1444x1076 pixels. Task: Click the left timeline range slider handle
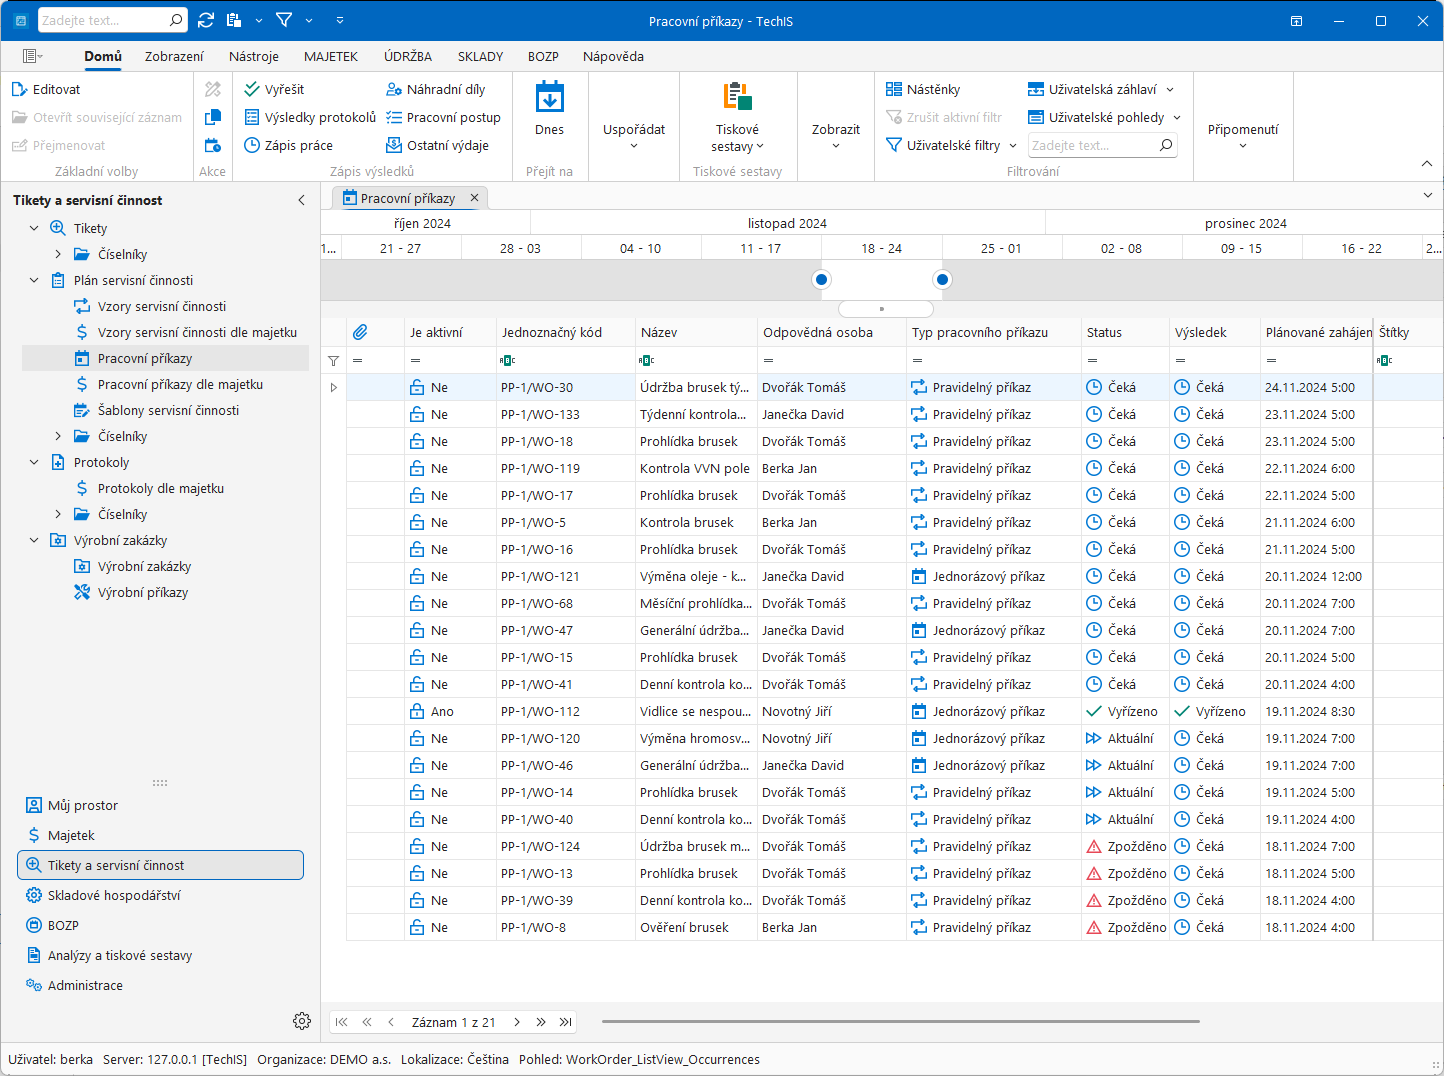coord(822,279)
